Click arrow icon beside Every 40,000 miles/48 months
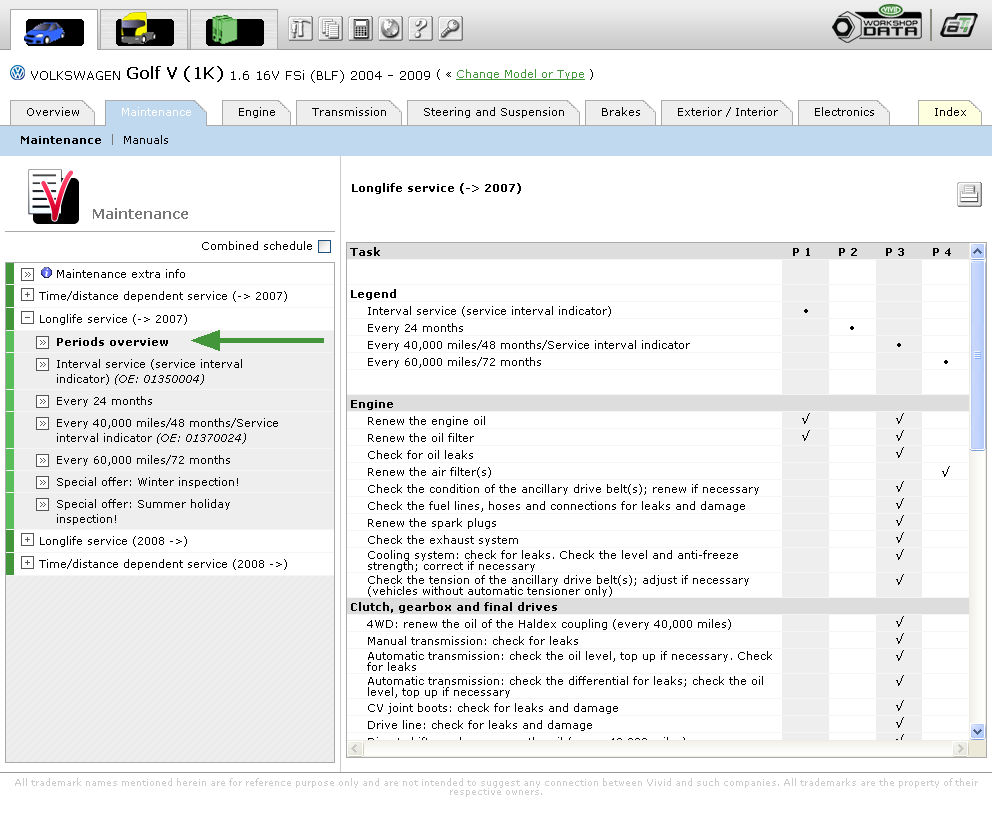The height and width of the screenshot is (813, 992). [42, 424]
